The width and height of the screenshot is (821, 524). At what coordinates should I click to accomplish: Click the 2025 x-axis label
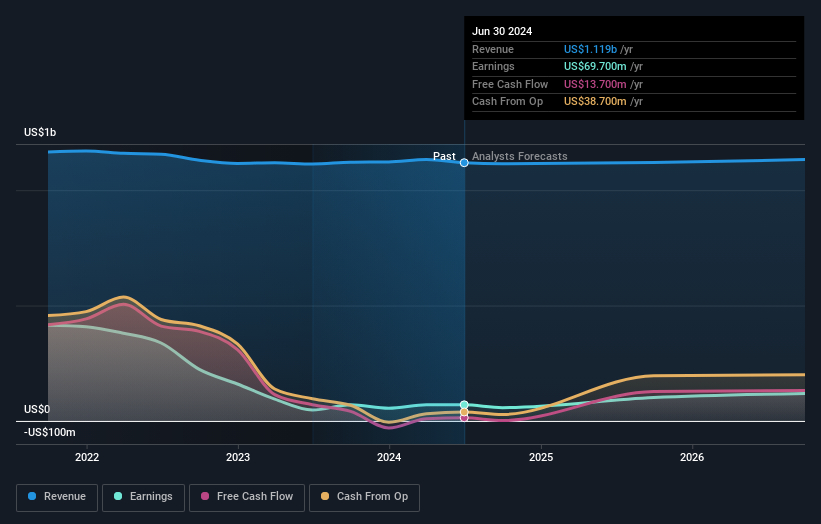(541, 457)
